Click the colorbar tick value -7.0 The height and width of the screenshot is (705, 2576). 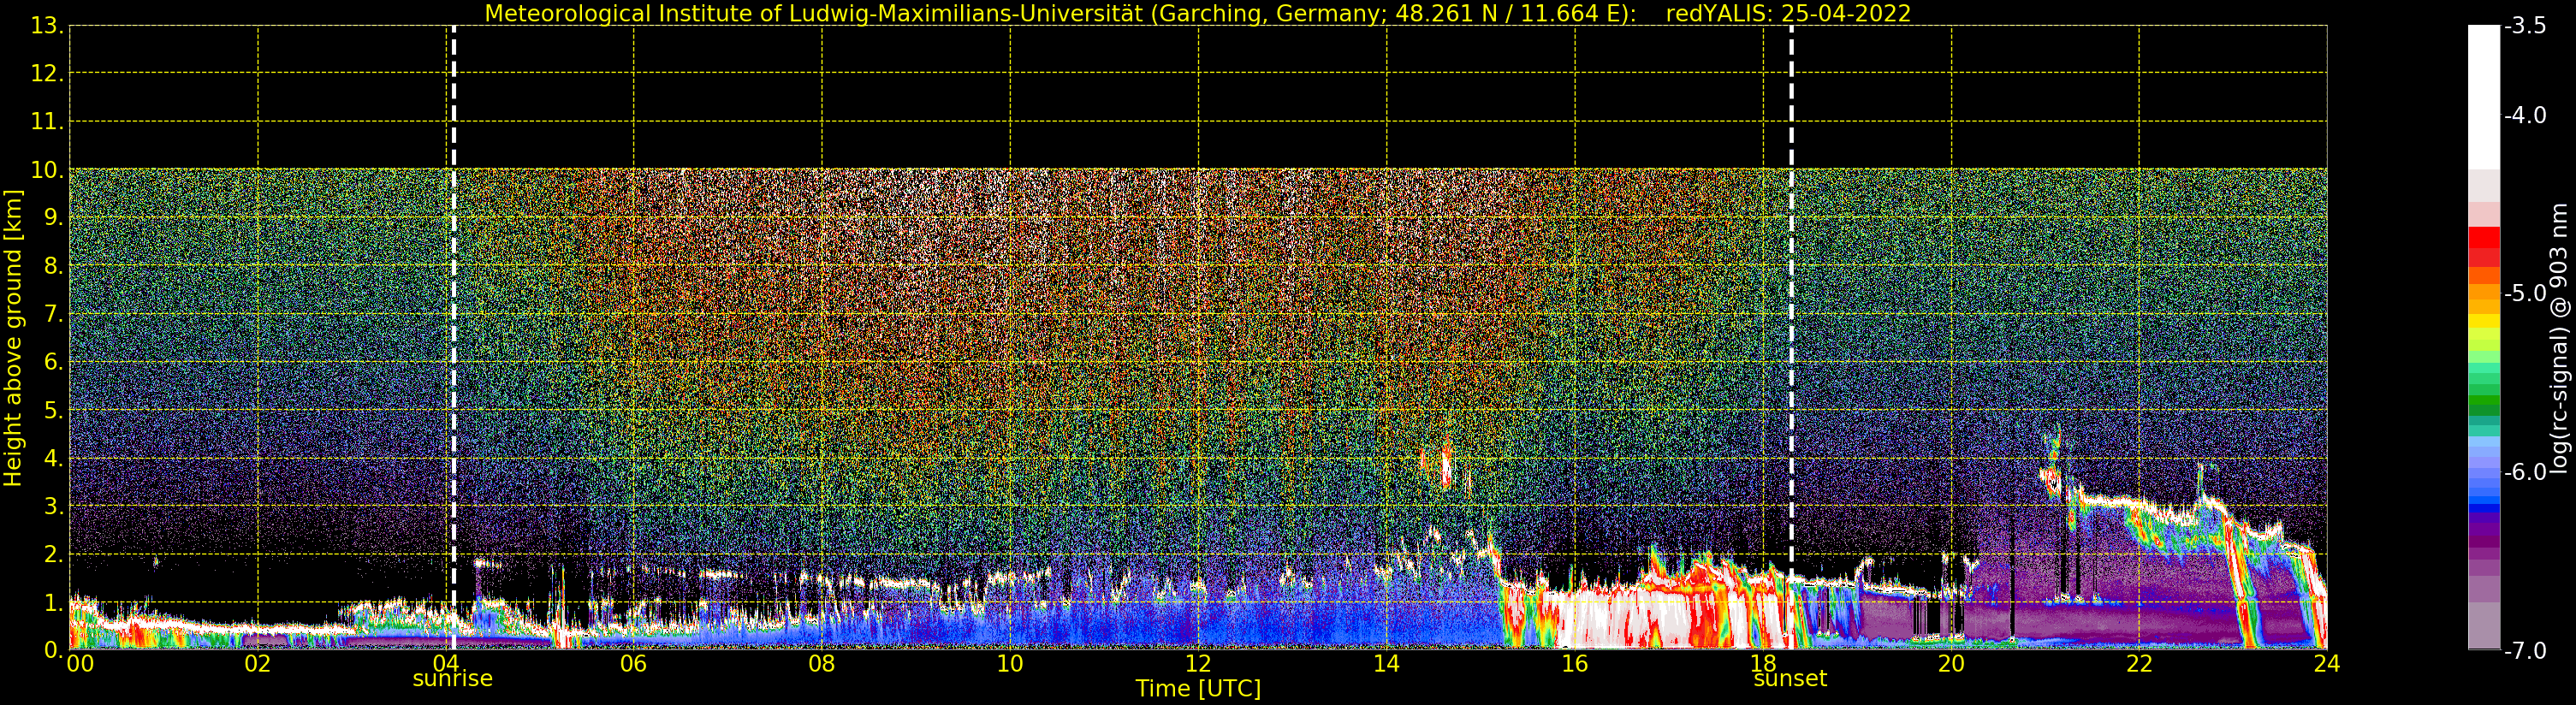click(x=2525, y=651)
